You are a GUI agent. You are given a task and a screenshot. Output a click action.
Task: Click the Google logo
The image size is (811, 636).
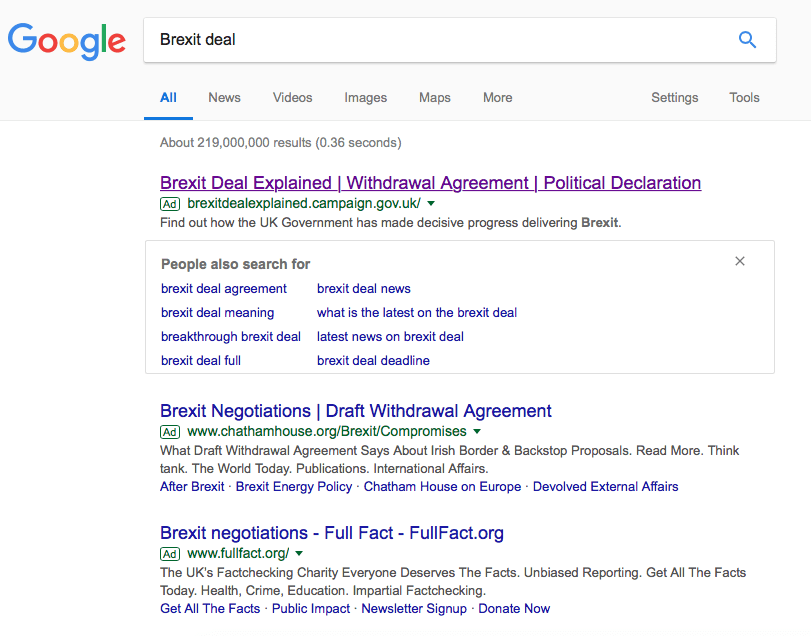coord(67,41)
